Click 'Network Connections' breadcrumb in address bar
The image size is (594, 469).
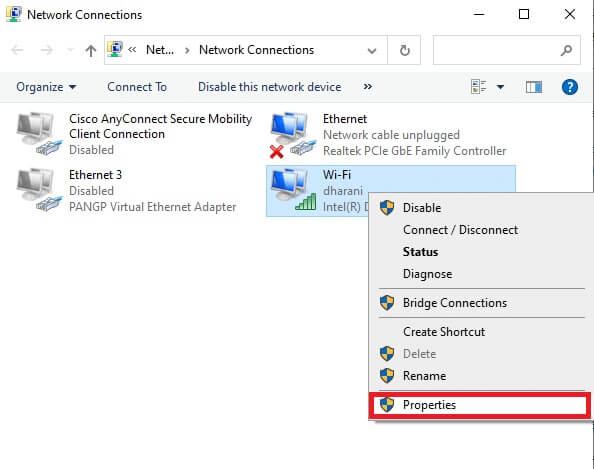pyautogui.click(x=256, y=50)
